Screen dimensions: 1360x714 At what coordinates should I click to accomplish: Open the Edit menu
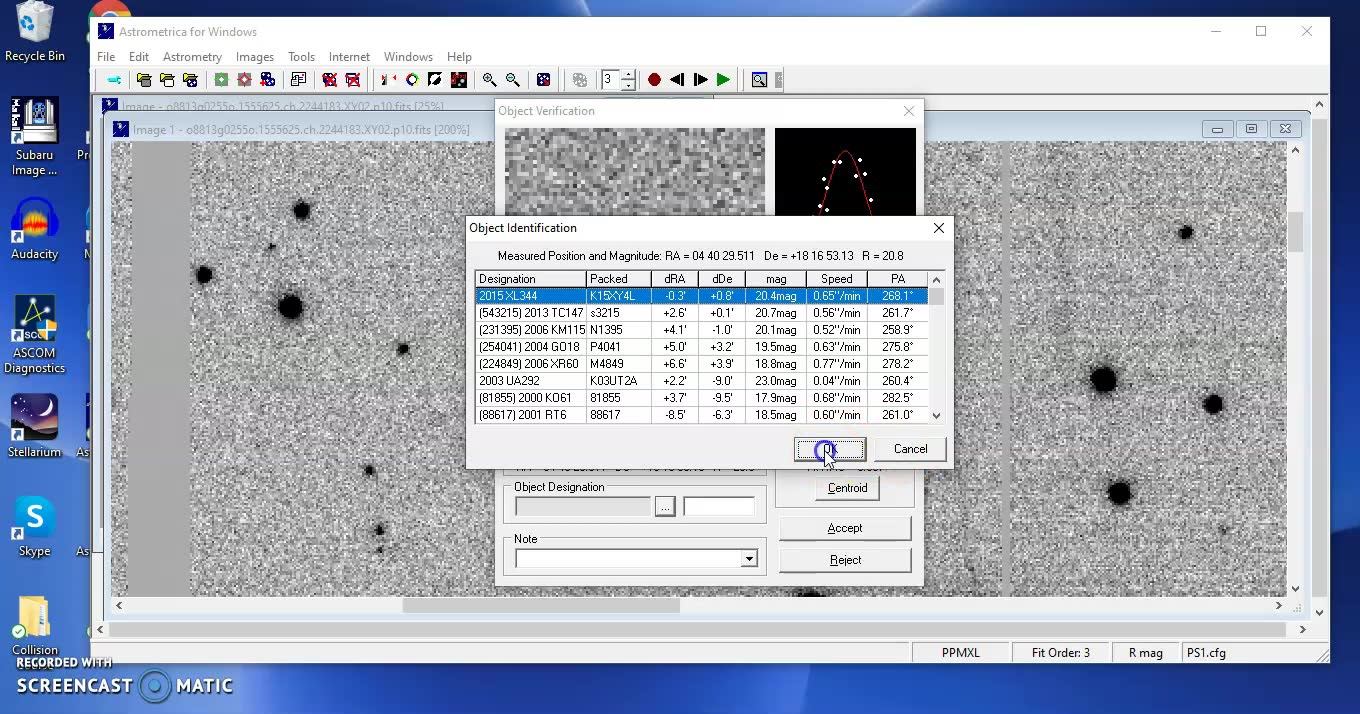point(139,57)
